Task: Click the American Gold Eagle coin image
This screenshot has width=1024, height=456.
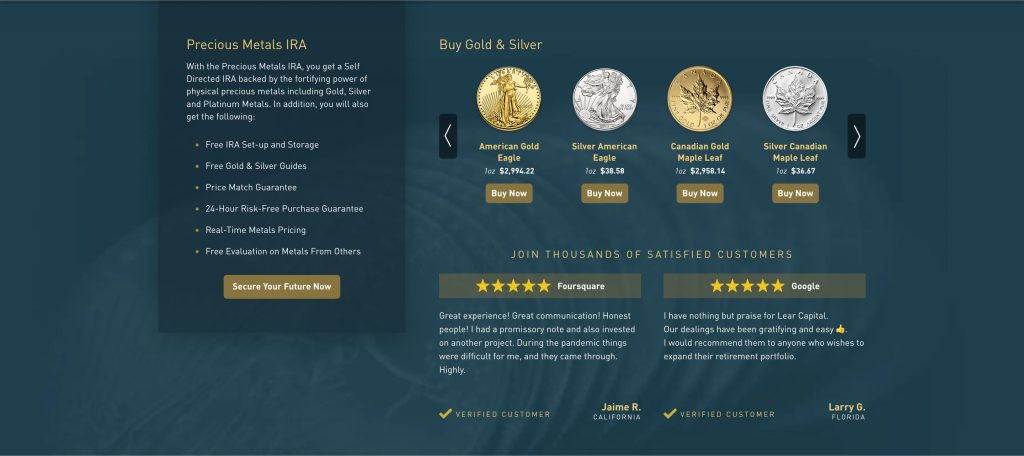Action: coord(509,99)
